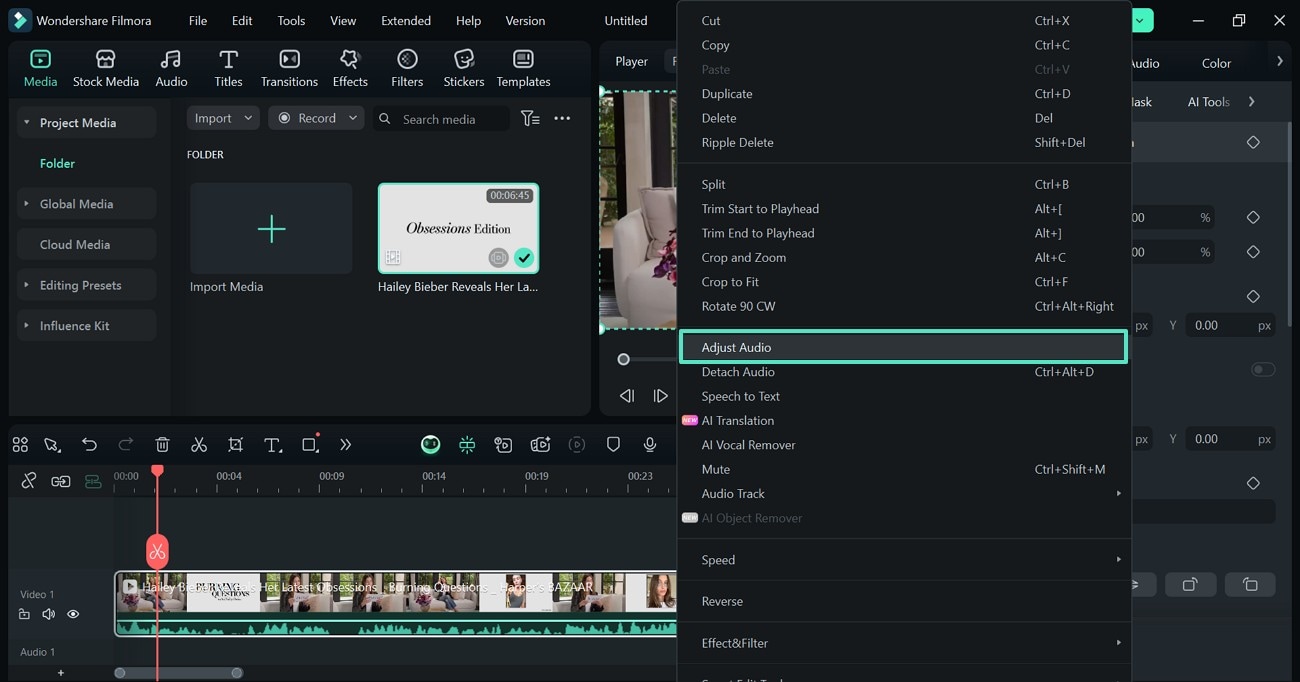Open the Add Text tool

point(273,444)
